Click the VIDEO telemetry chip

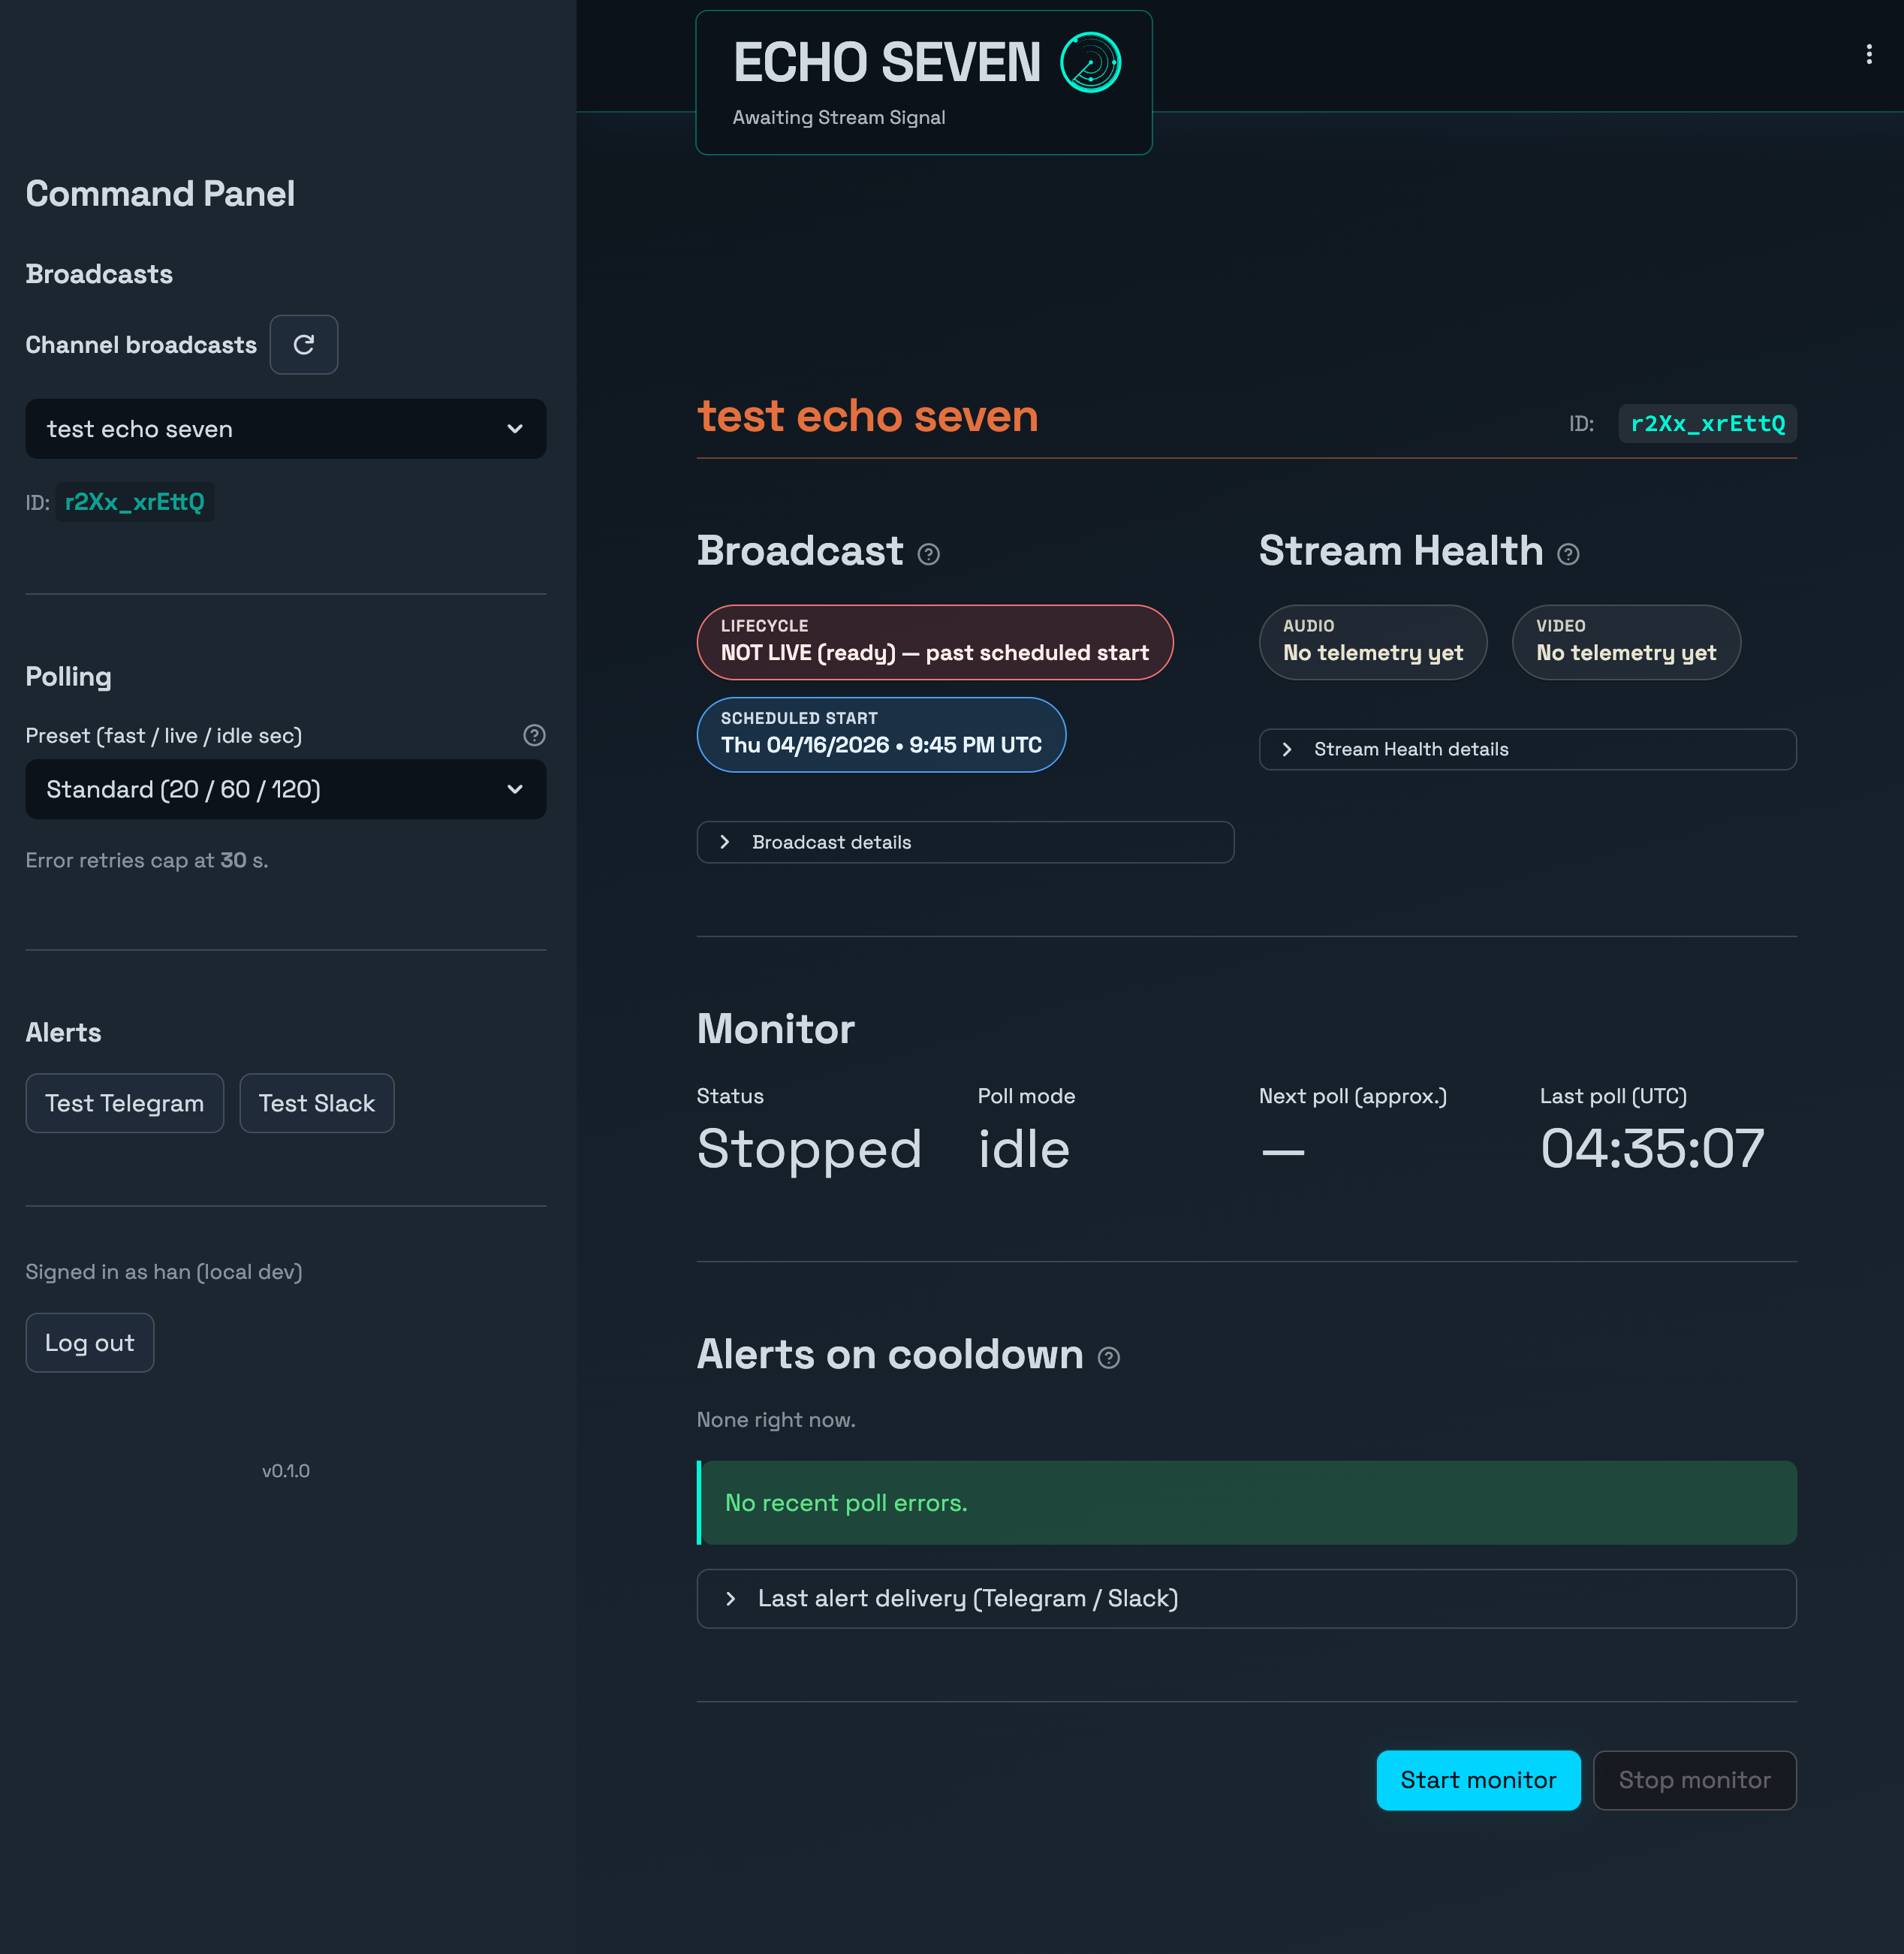[1625, 641]
